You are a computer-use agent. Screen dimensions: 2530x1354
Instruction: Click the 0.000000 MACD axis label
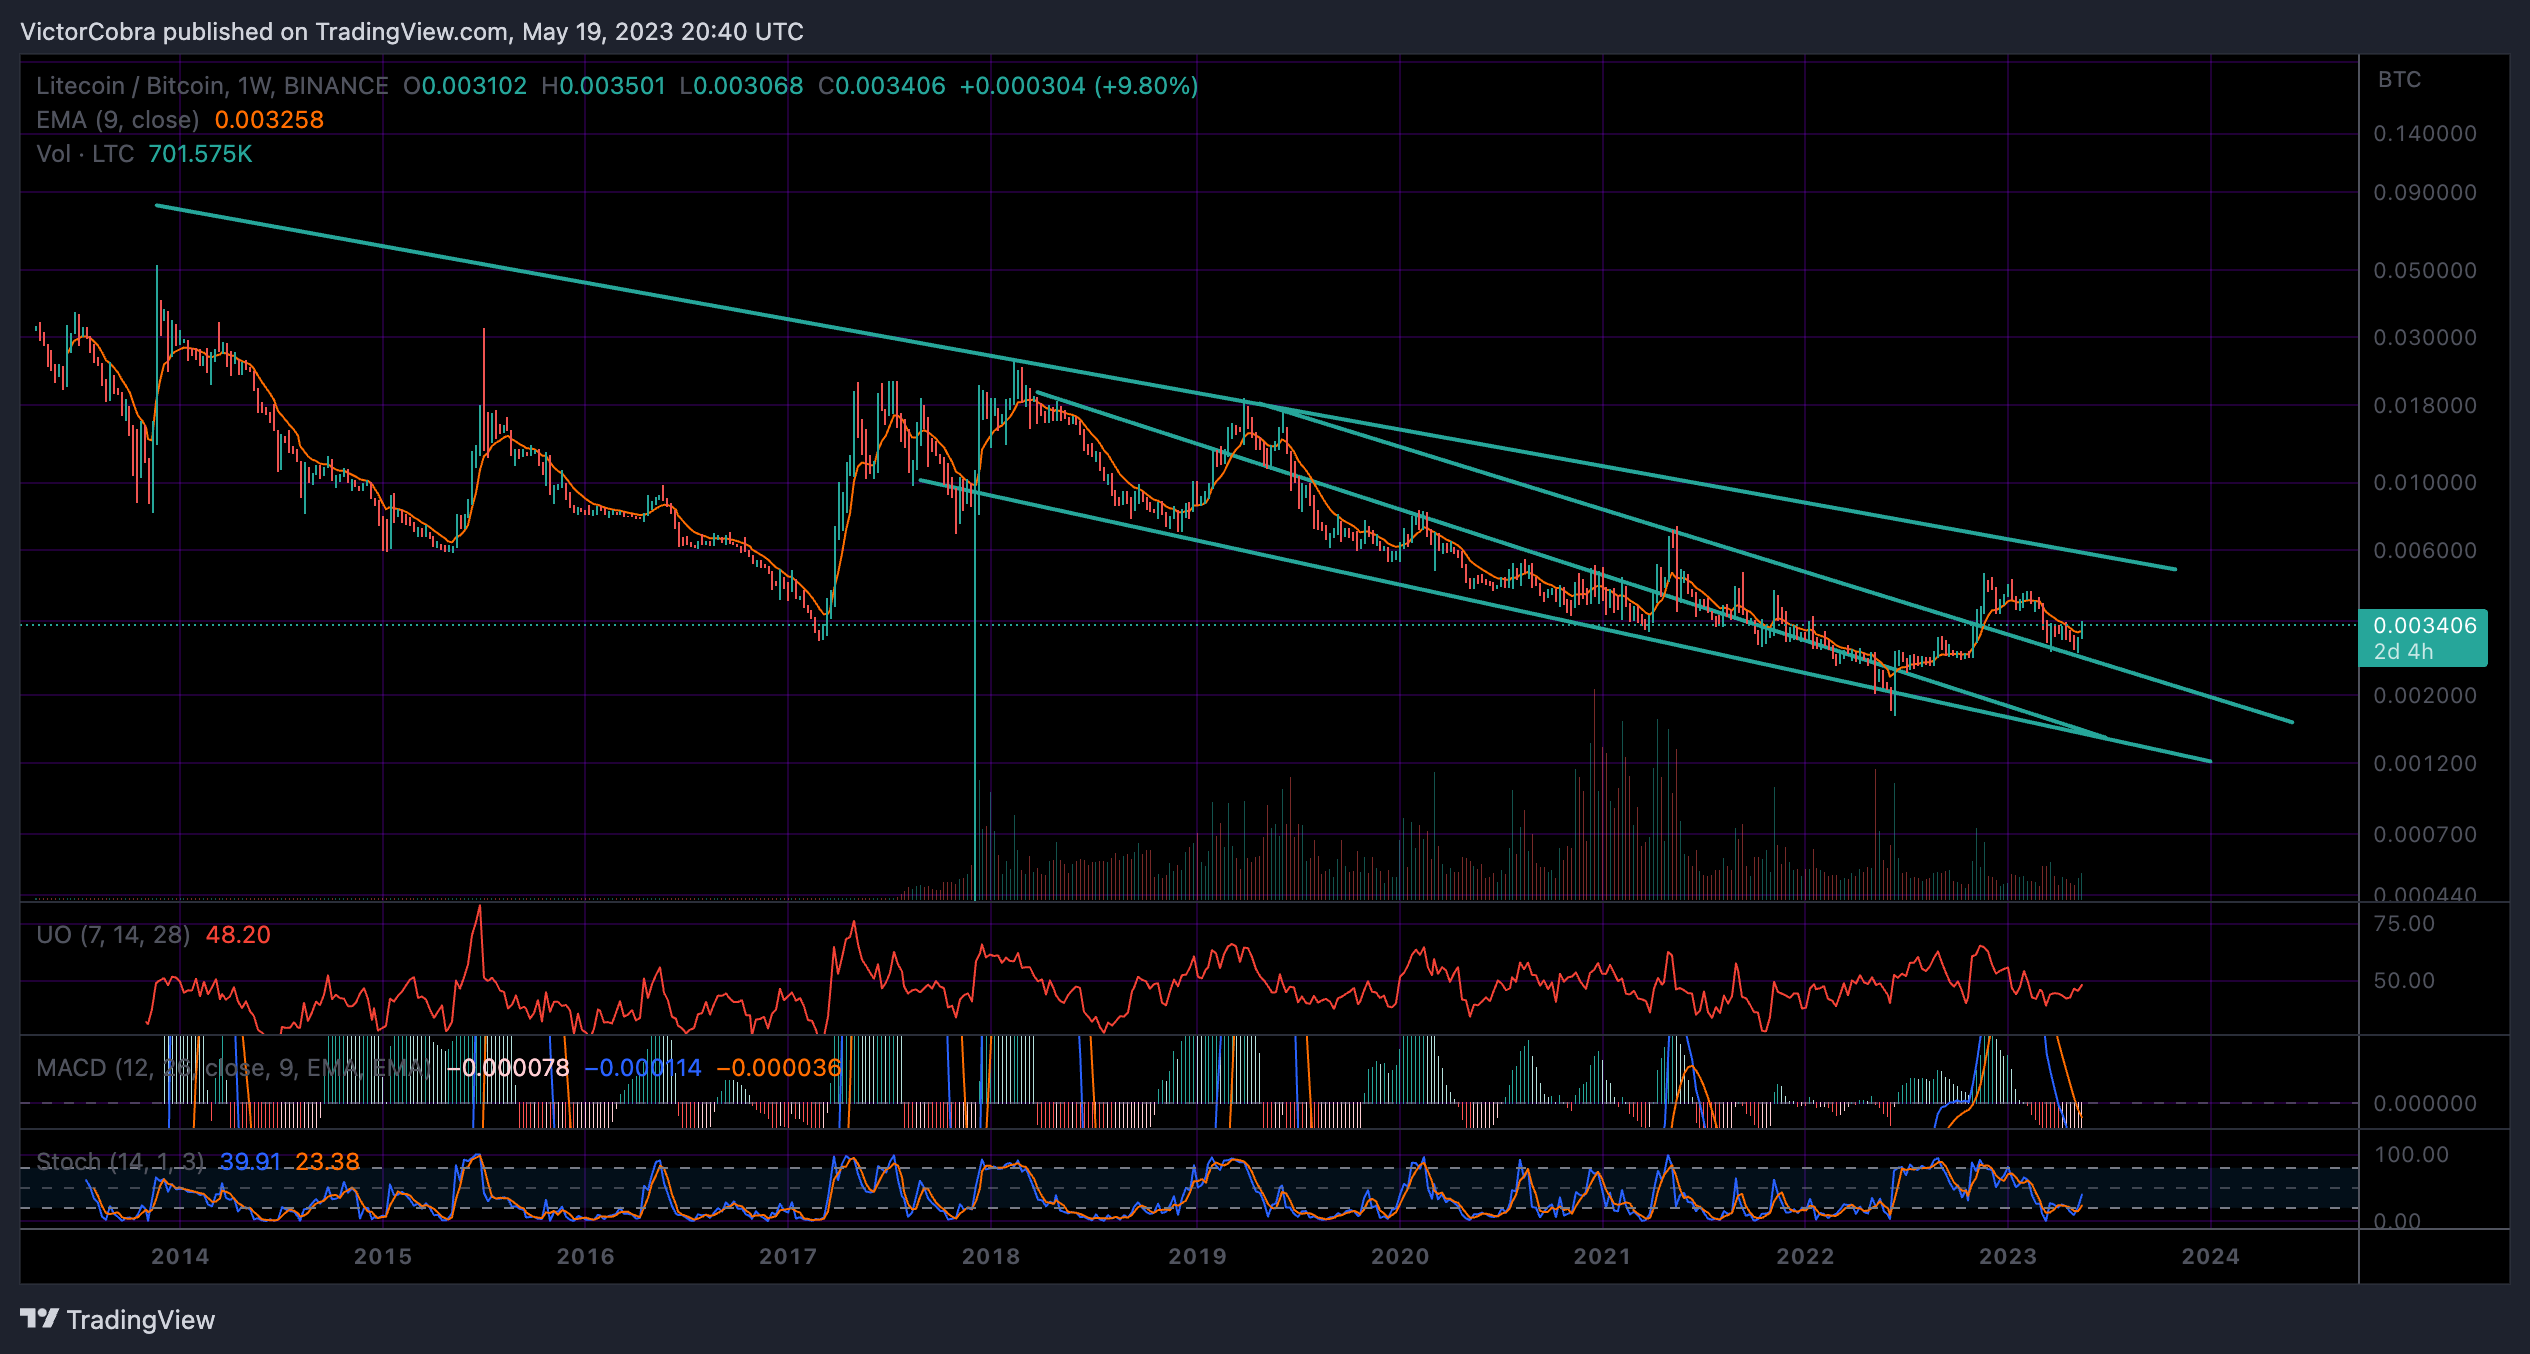tap(2425, 1104)
